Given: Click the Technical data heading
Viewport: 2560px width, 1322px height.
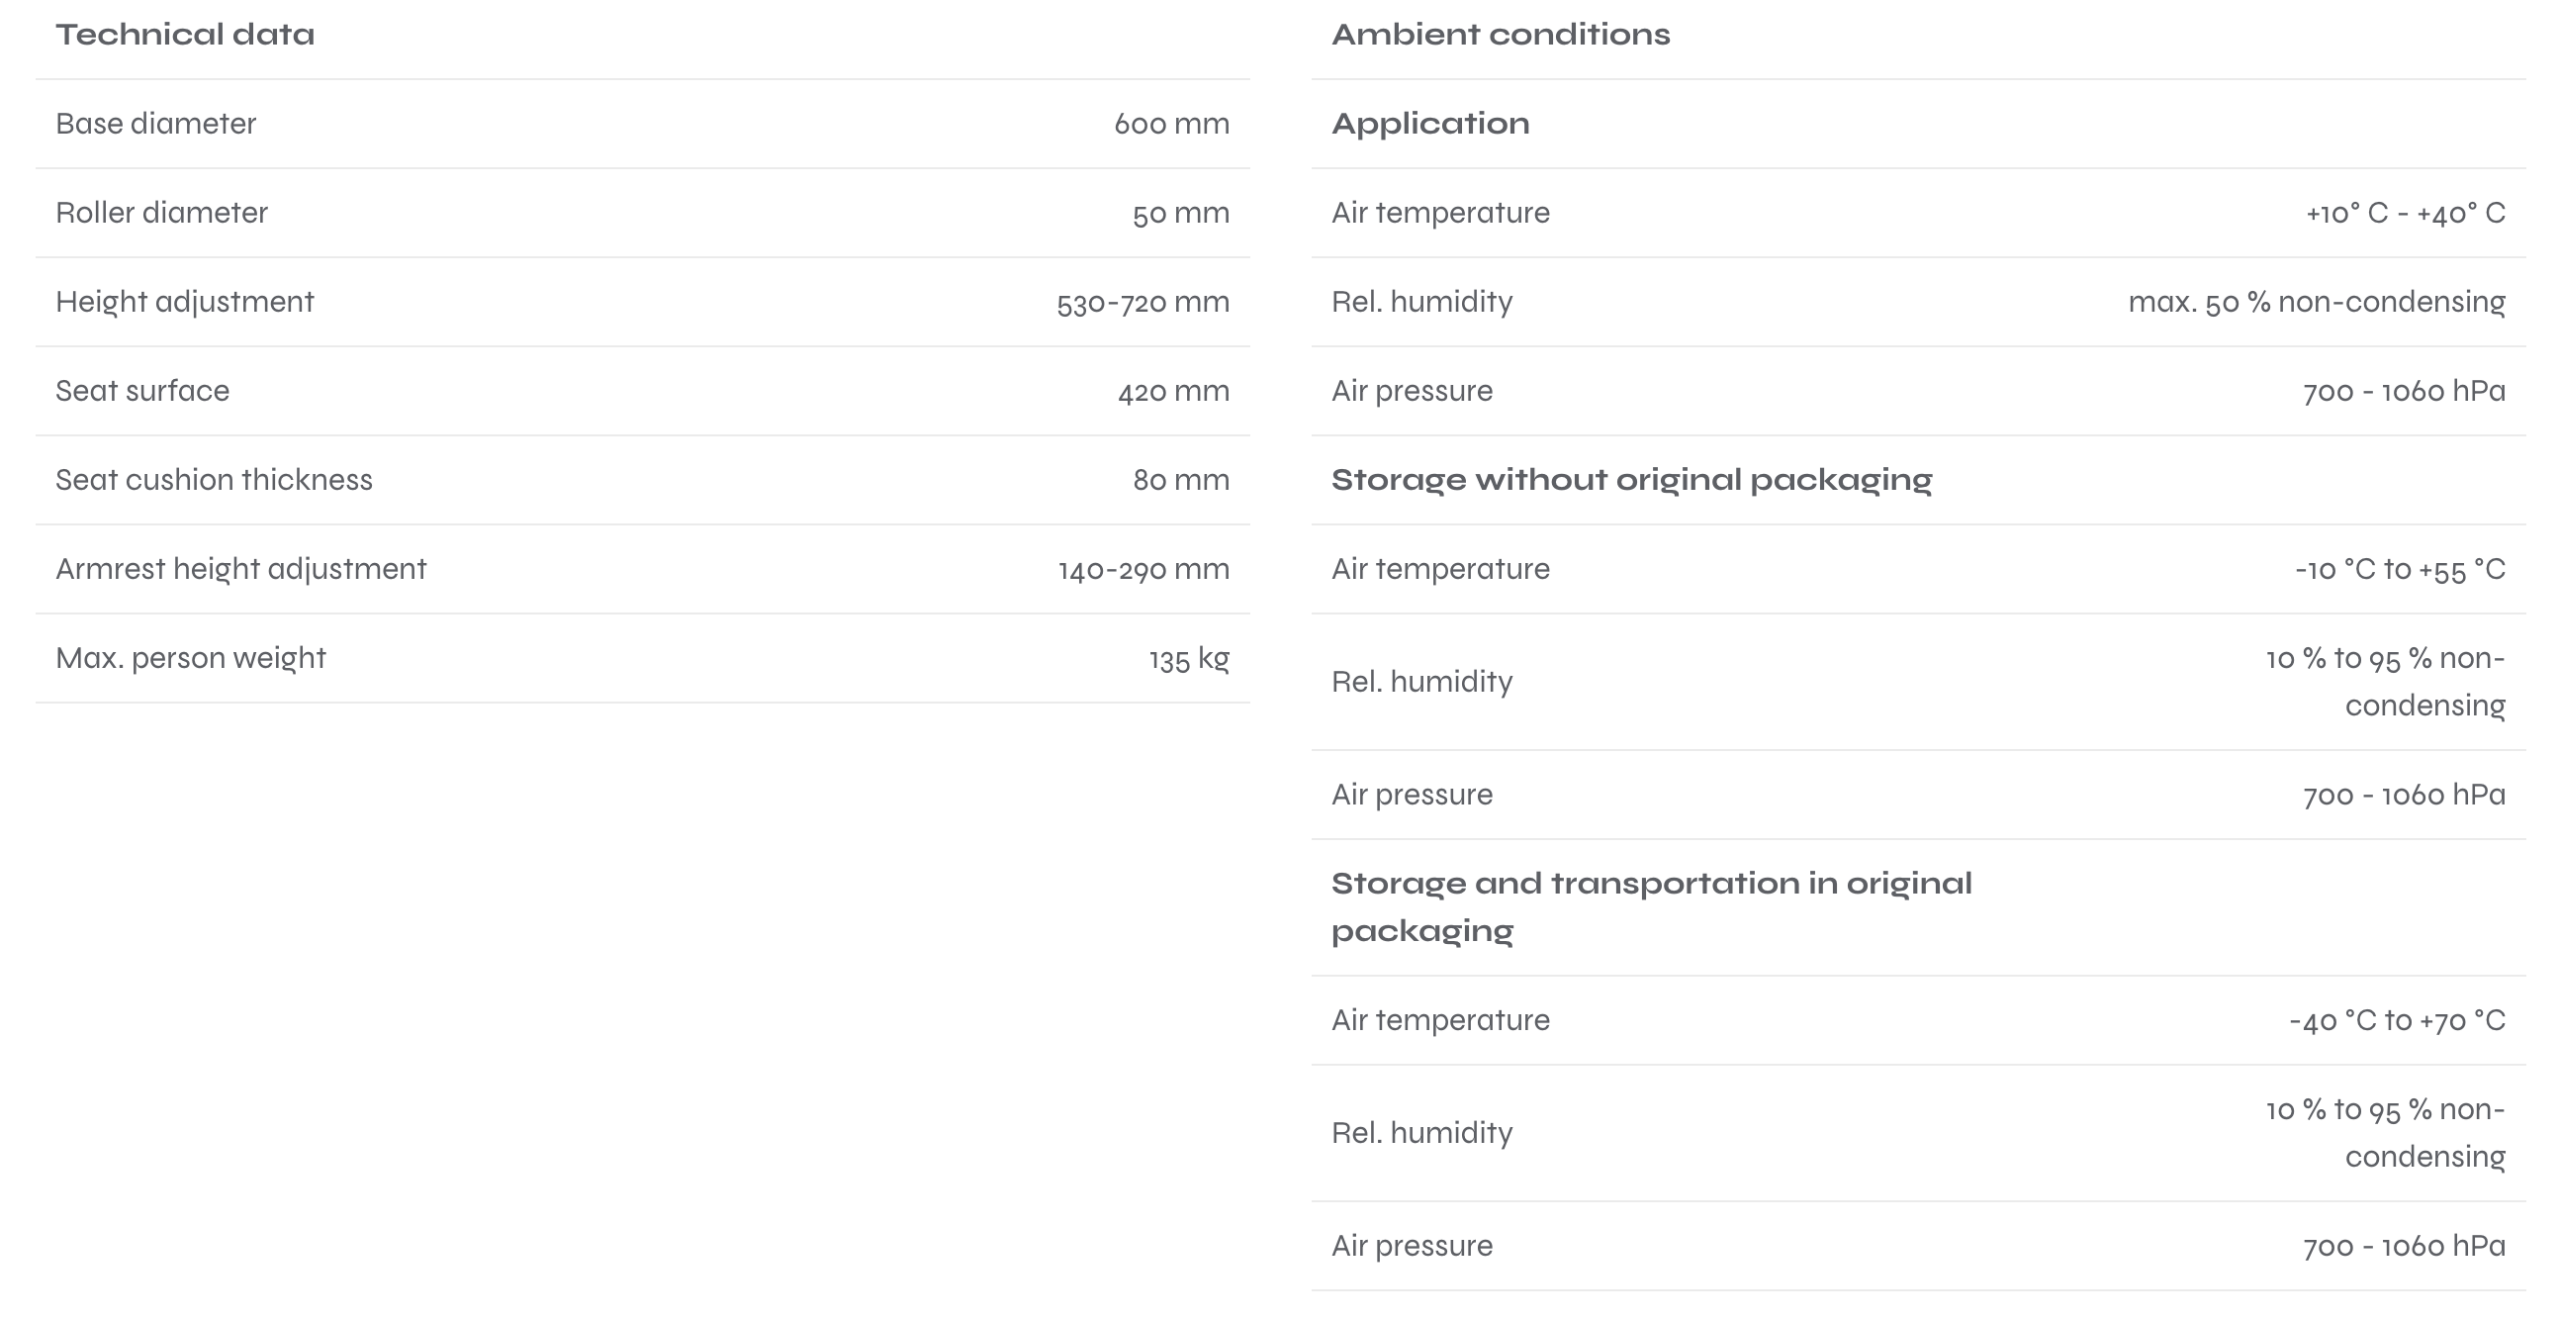Looking at the screenshot, I should (185, 35).
